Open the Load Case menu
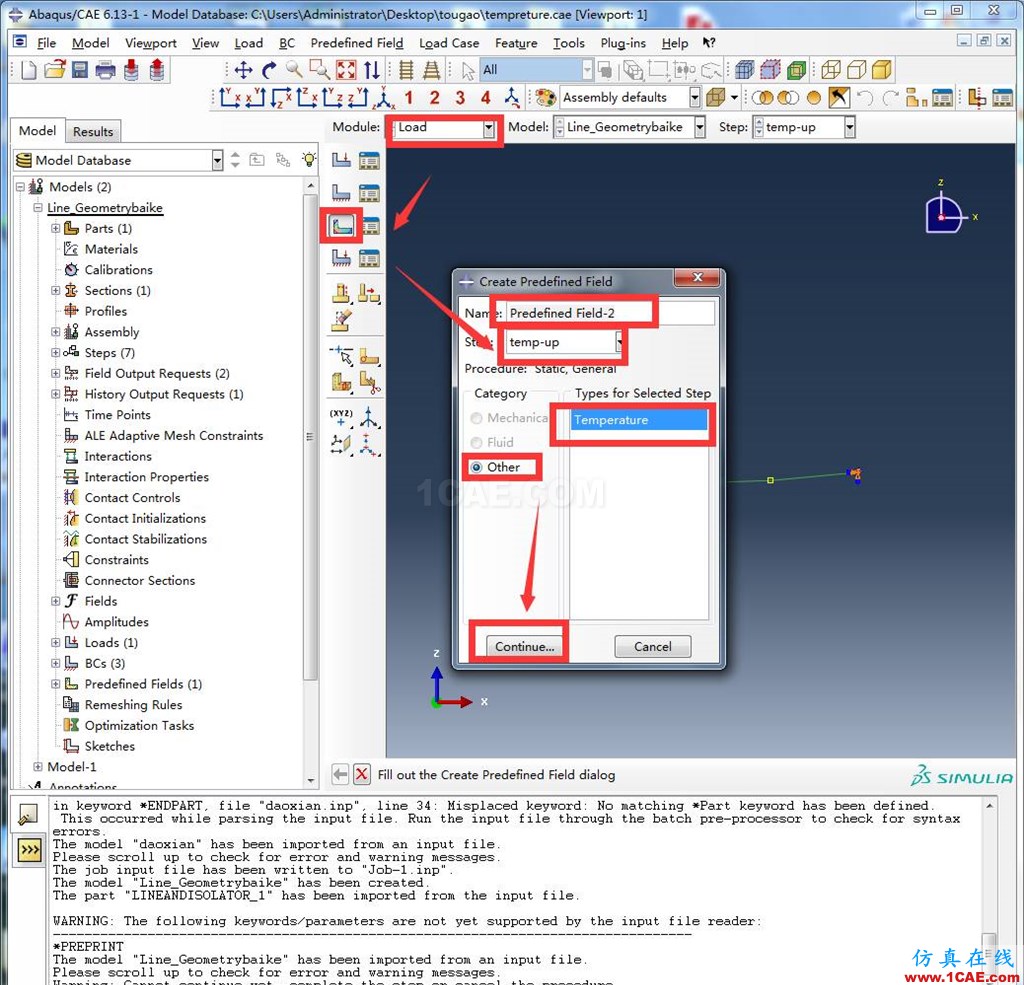Screen dimensions: 1024x985 pyautogui.click(x=449, y=43)
